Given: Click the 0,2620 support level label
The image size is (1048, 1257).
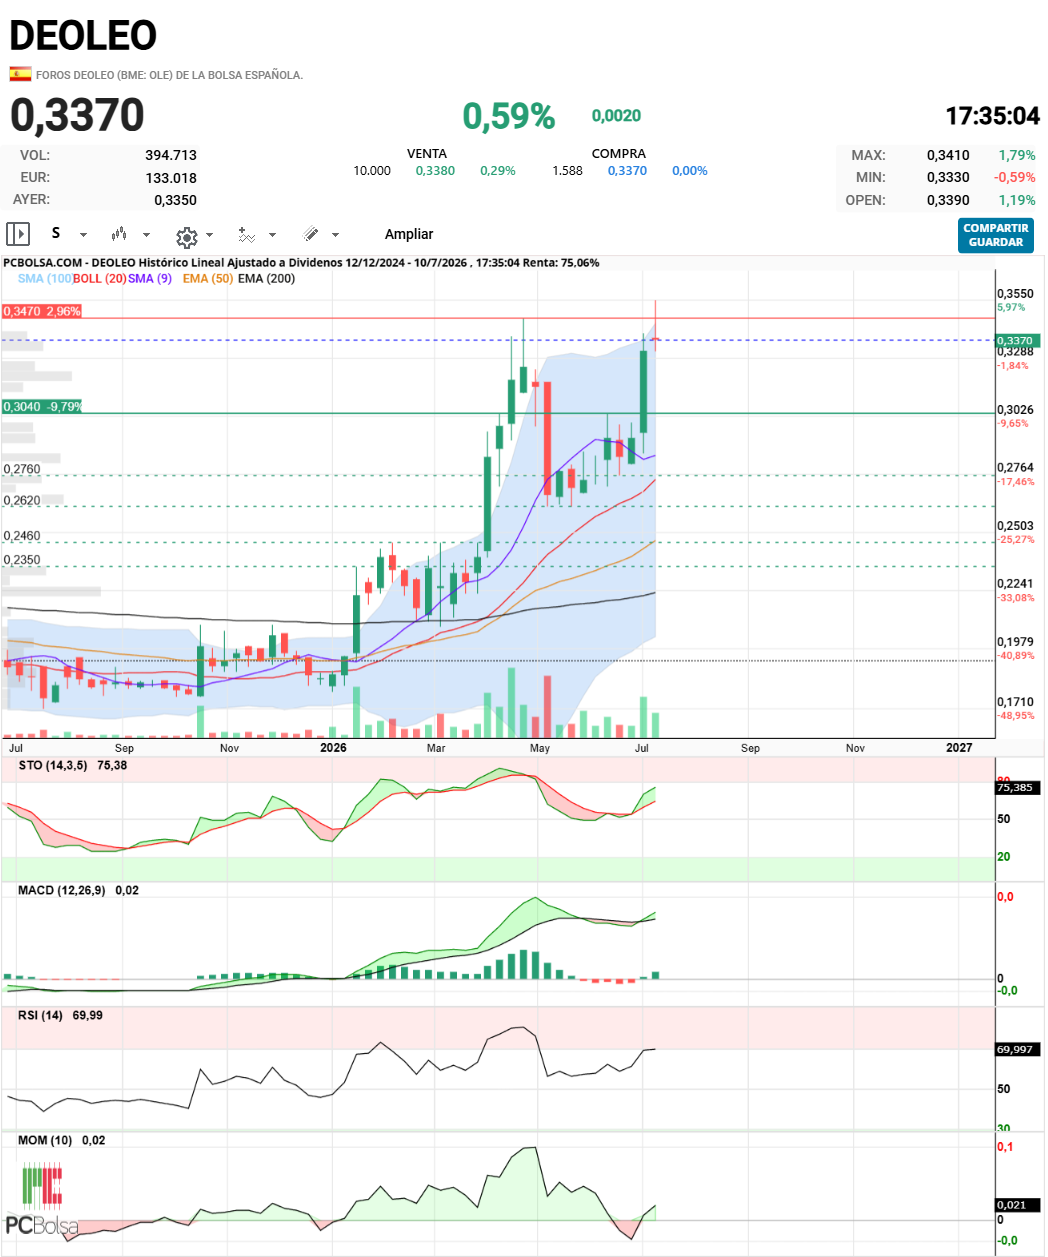Looking at the screenshot, I should (x=22, y=501).
